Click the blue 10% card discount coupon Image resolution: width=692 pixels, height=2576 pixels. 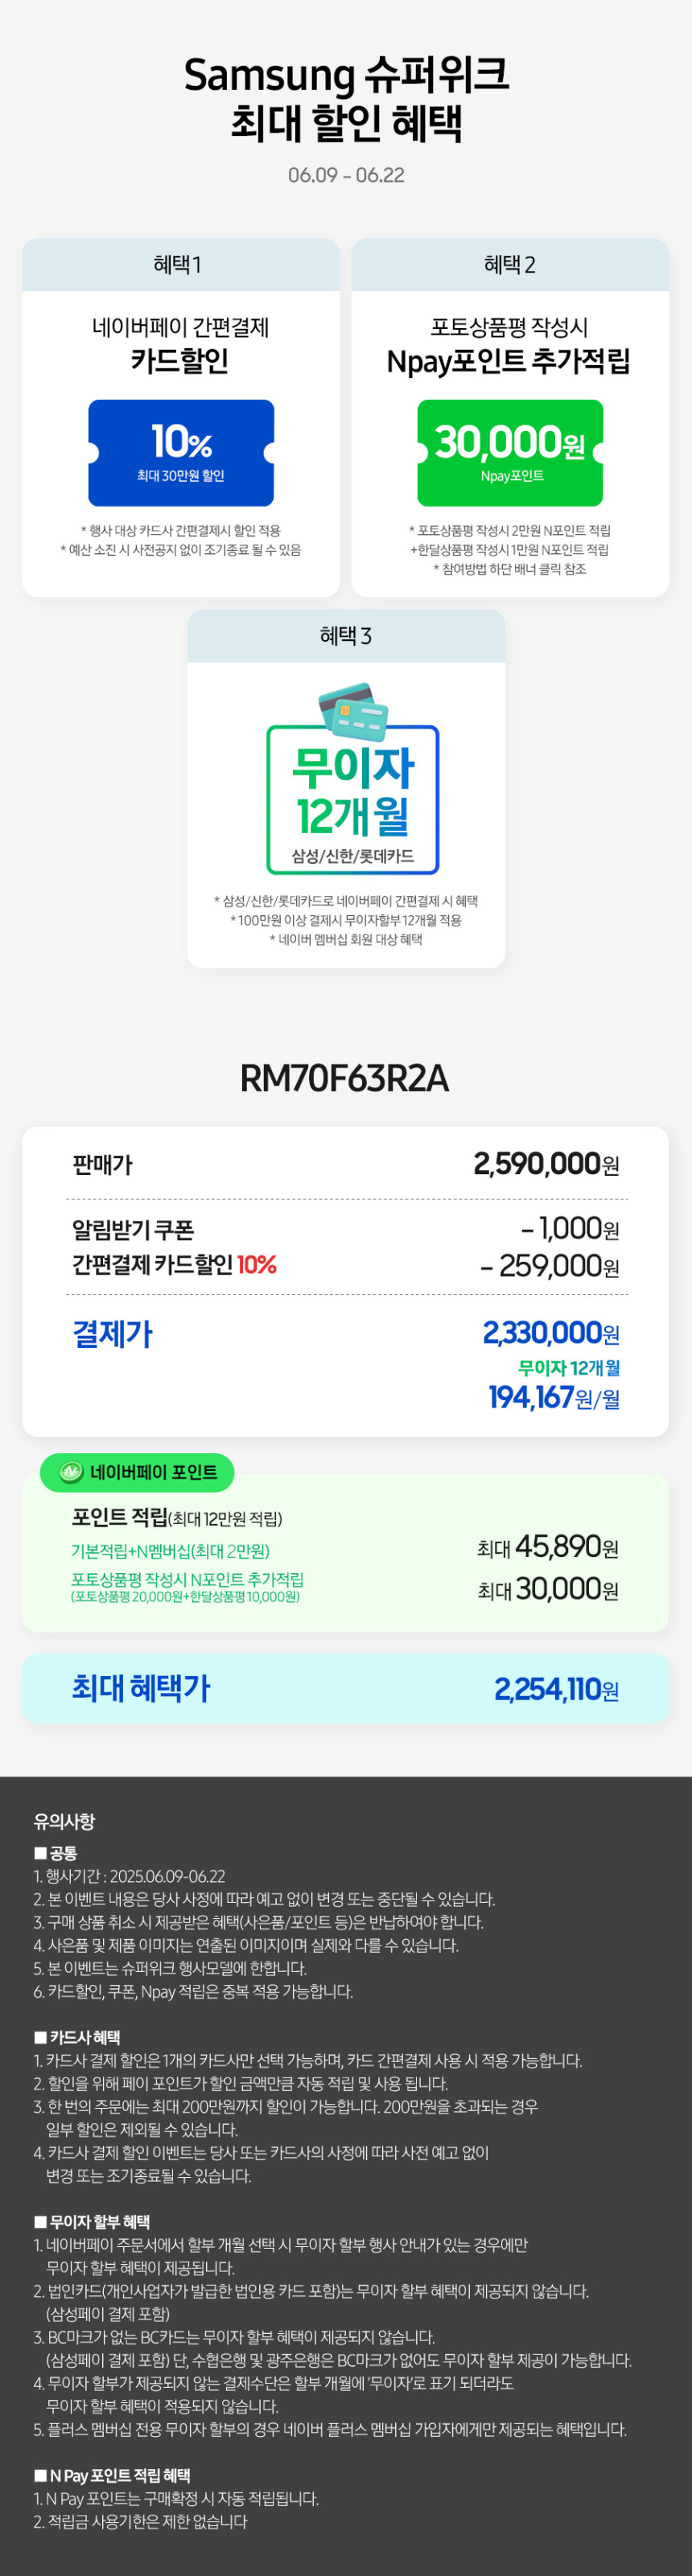click(181, 453)
